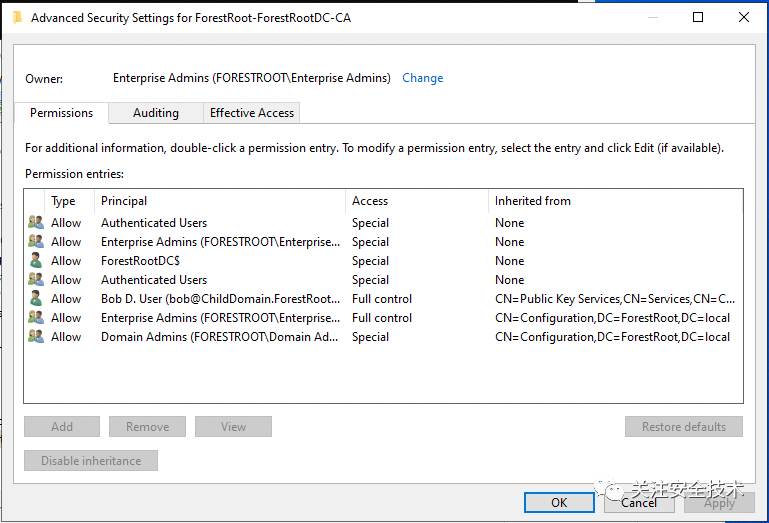Click the Remove button
Viewport: 769px width, 523px height.
(x=147, y=426)
